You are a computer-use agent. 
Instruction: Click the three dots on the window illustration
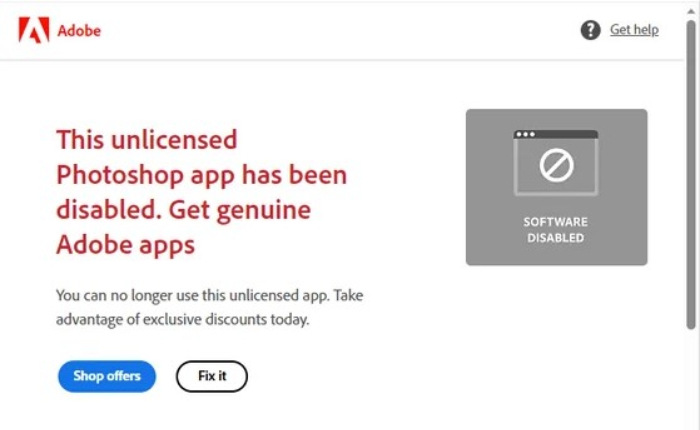click(525, 134)
